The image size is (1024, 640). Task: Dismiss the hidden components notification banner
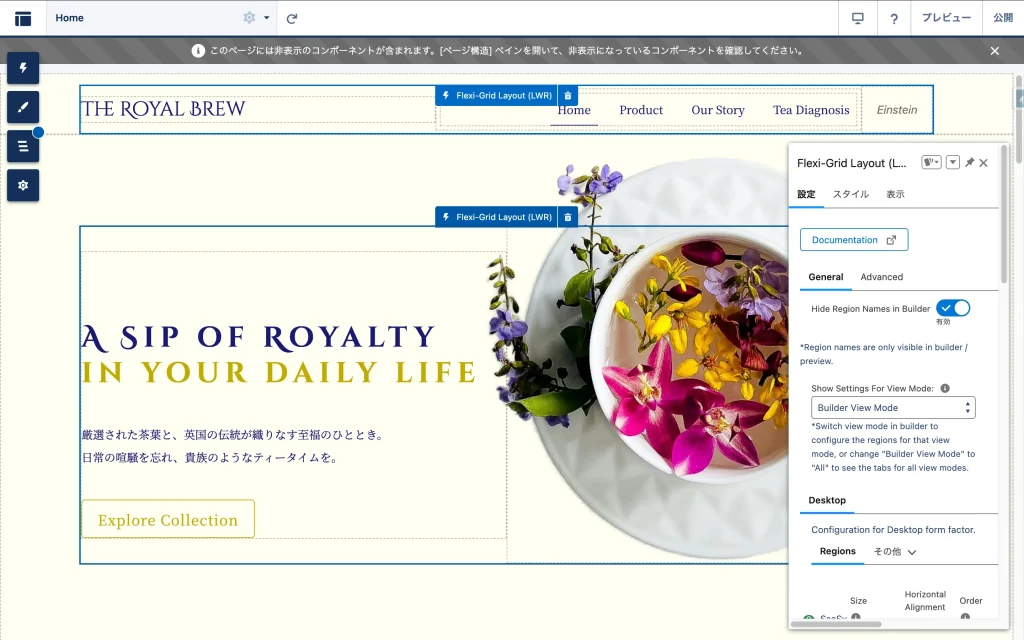tap(994, 51)
